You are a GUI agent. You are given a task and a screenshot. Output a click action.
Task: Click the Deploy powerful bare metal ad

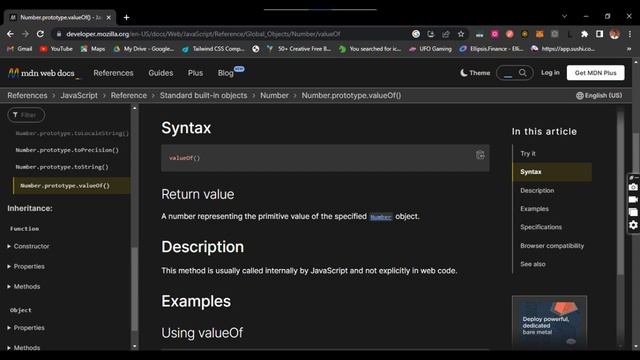pos(549,322)
